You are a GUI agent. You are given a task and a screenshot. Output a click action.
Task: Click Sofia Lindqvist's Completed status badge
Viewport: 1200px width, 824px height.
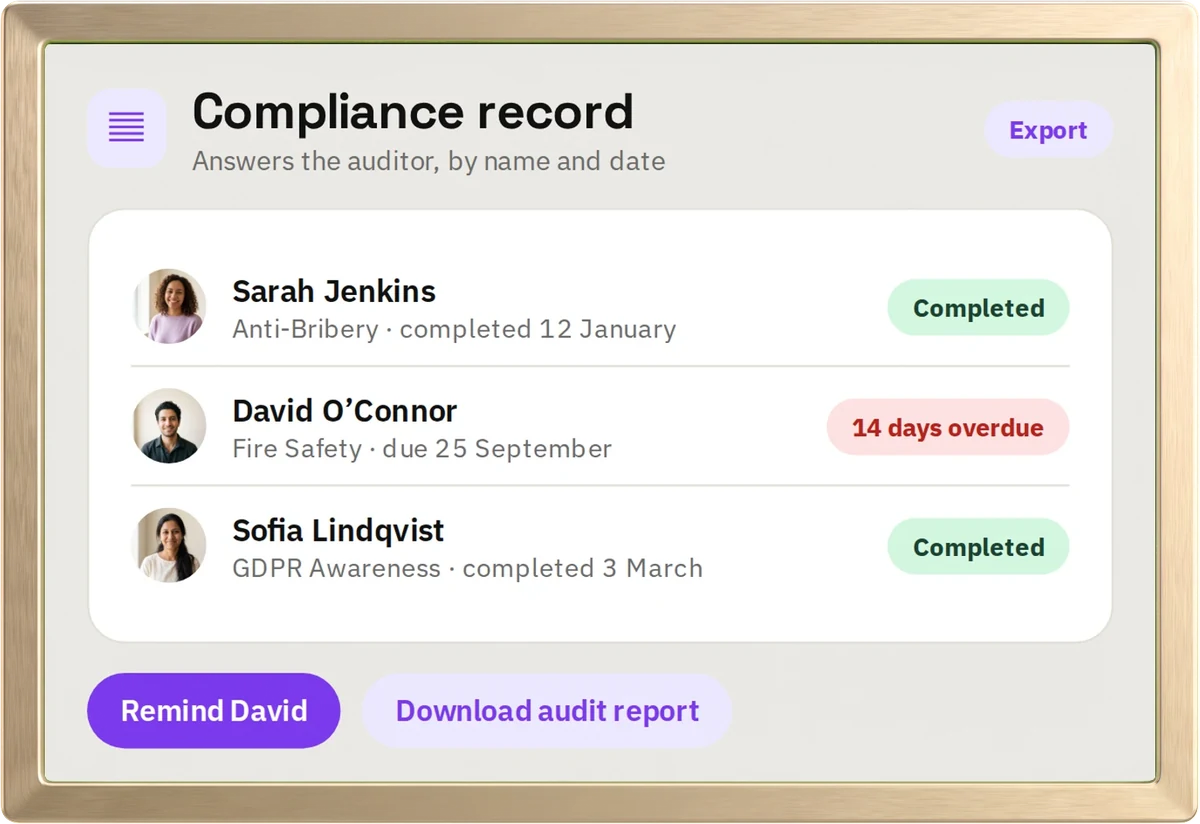(x=978, y=547)
